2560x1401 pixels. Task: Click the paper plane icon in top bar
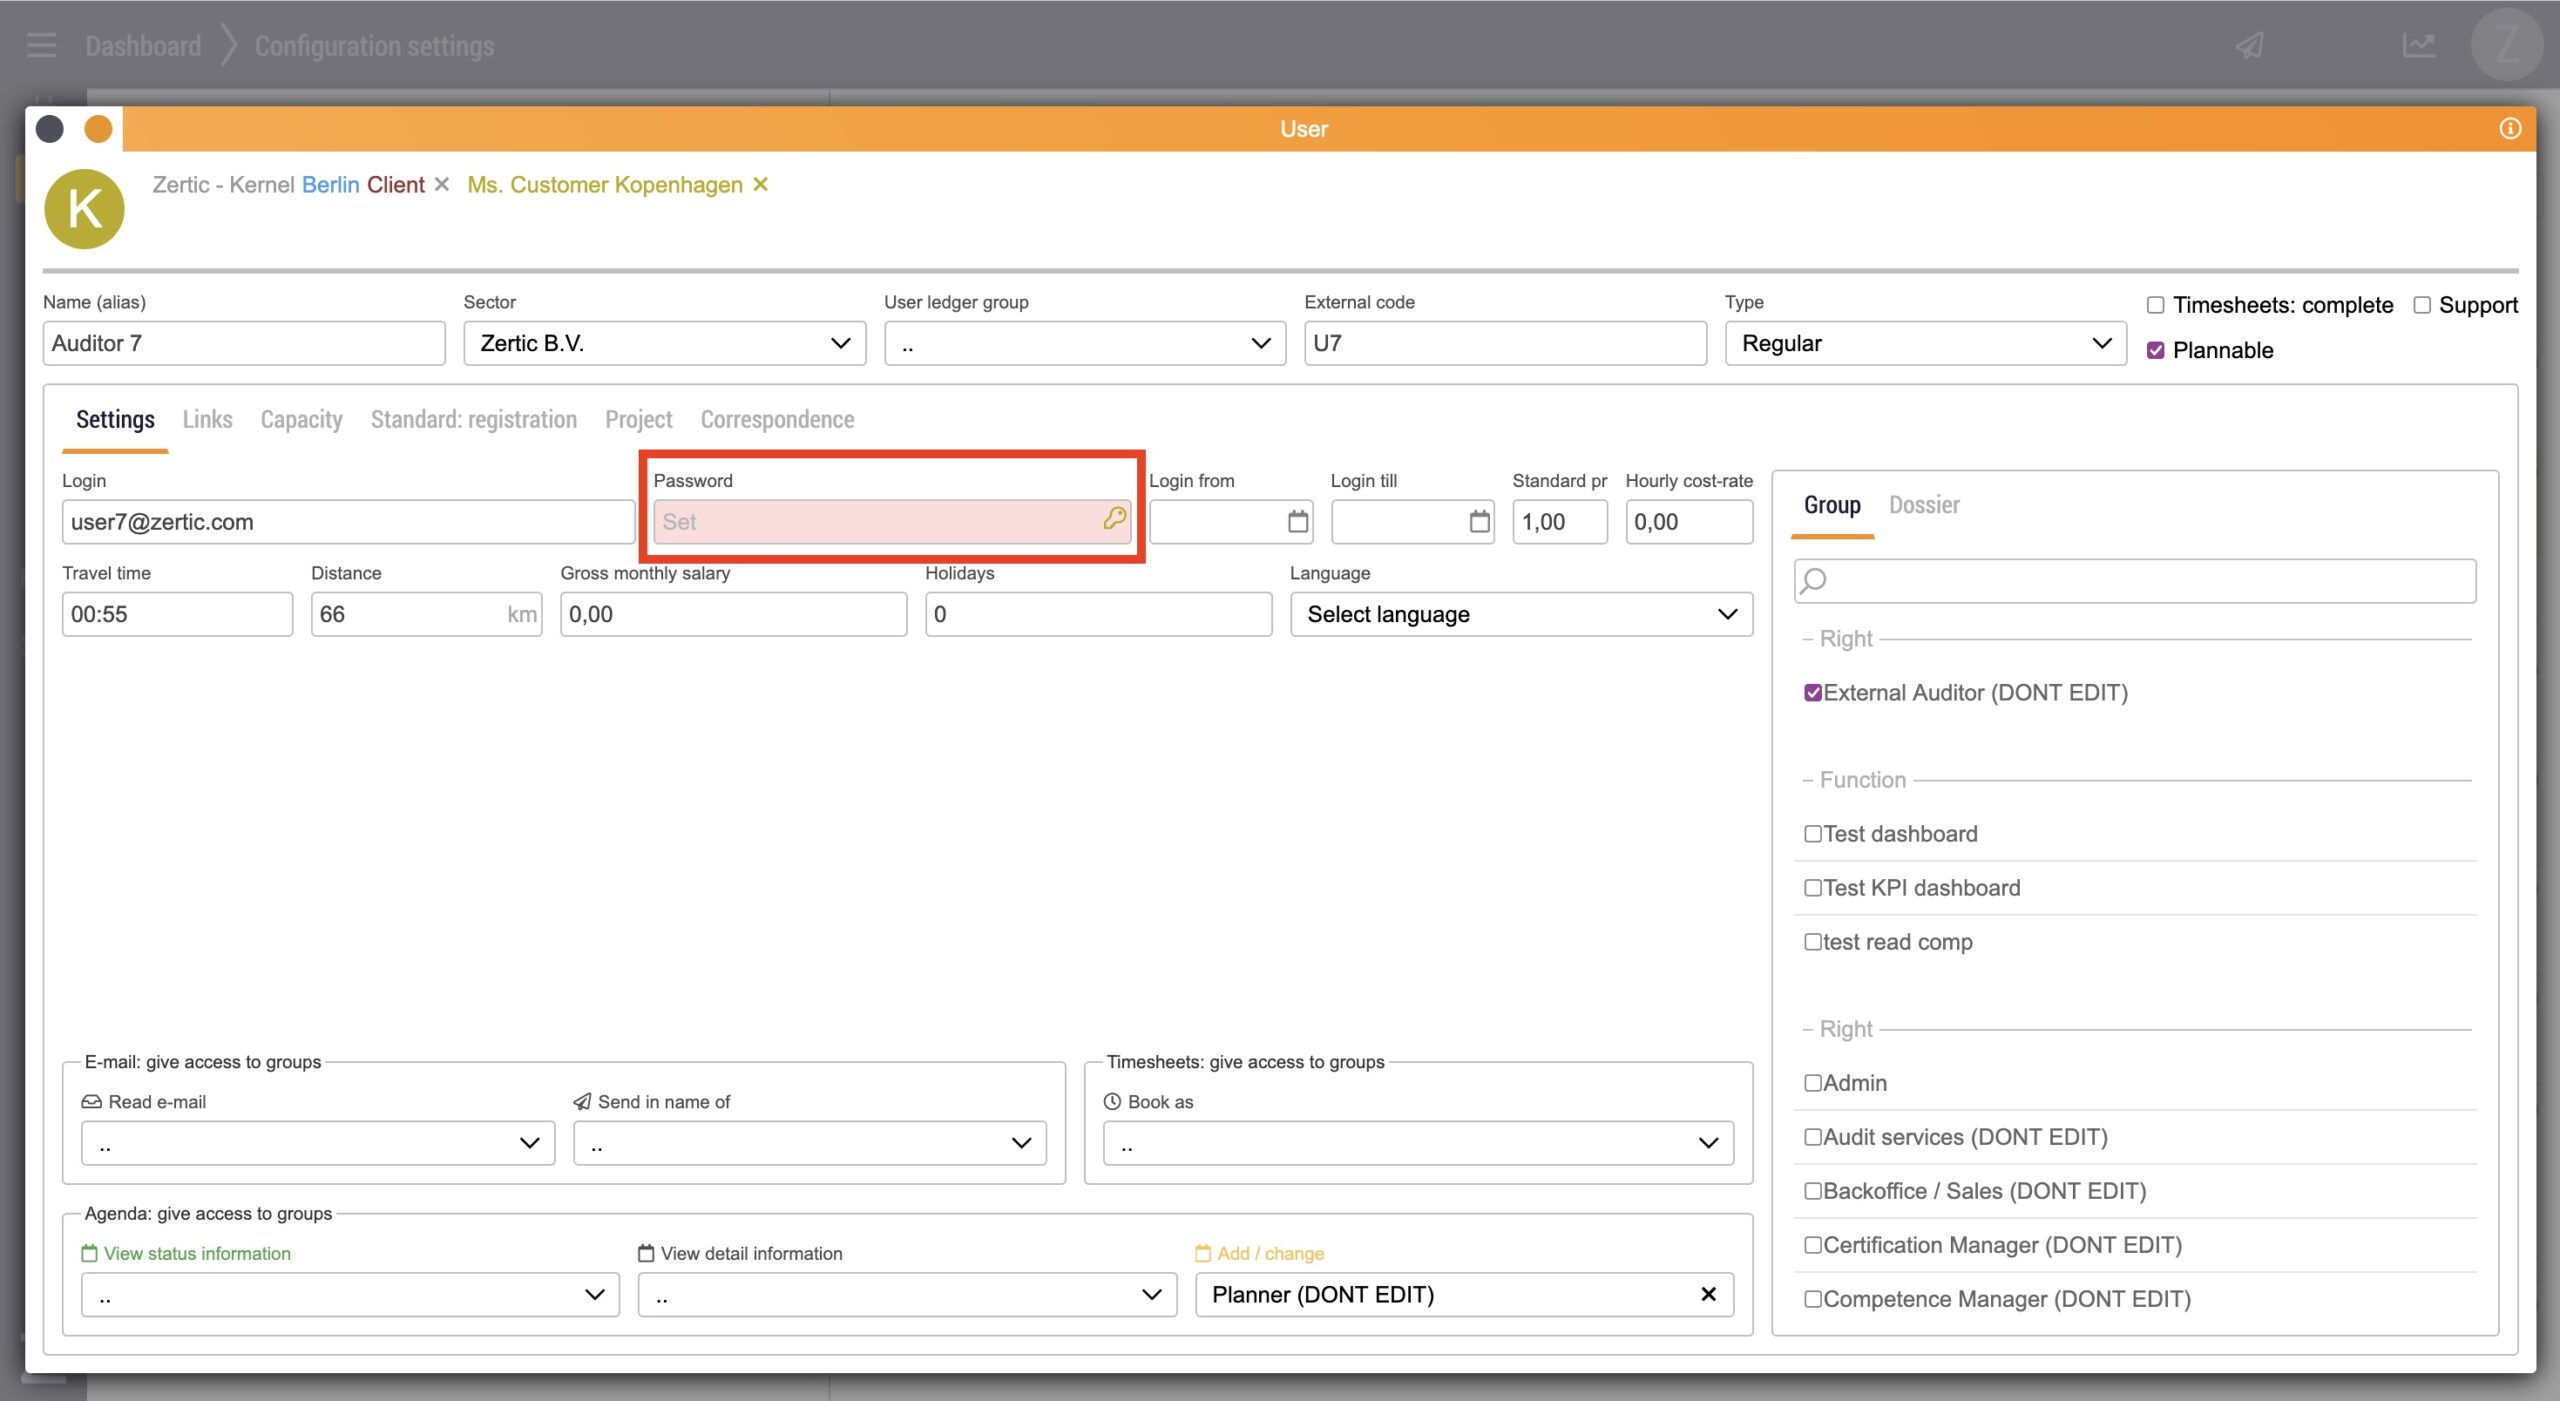pos(2250,45)
